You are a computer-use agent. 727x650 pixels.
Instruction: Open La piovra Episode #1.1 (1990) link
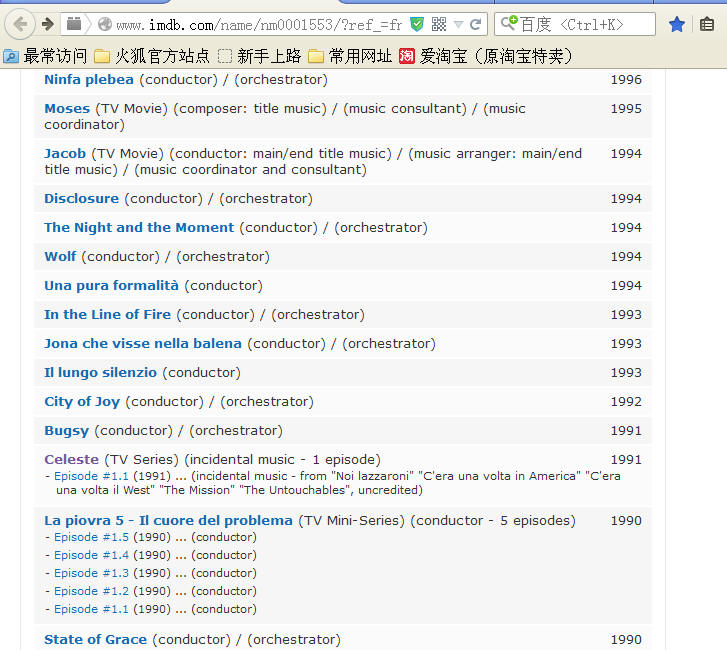tap(91, 609)
